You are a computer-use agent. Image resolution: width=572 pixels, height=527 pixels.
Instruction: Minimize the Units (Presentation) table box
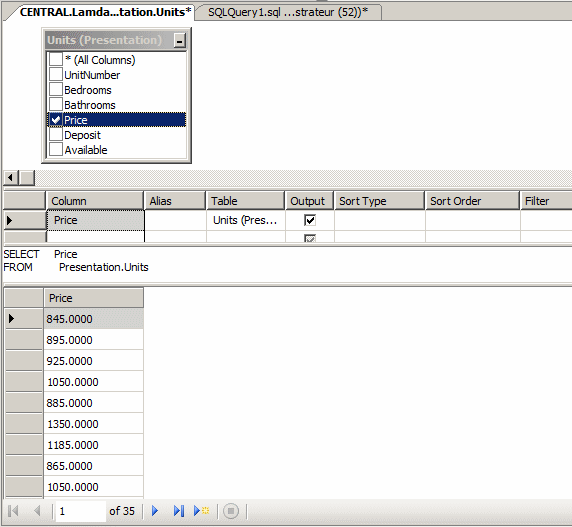[179, 40]
